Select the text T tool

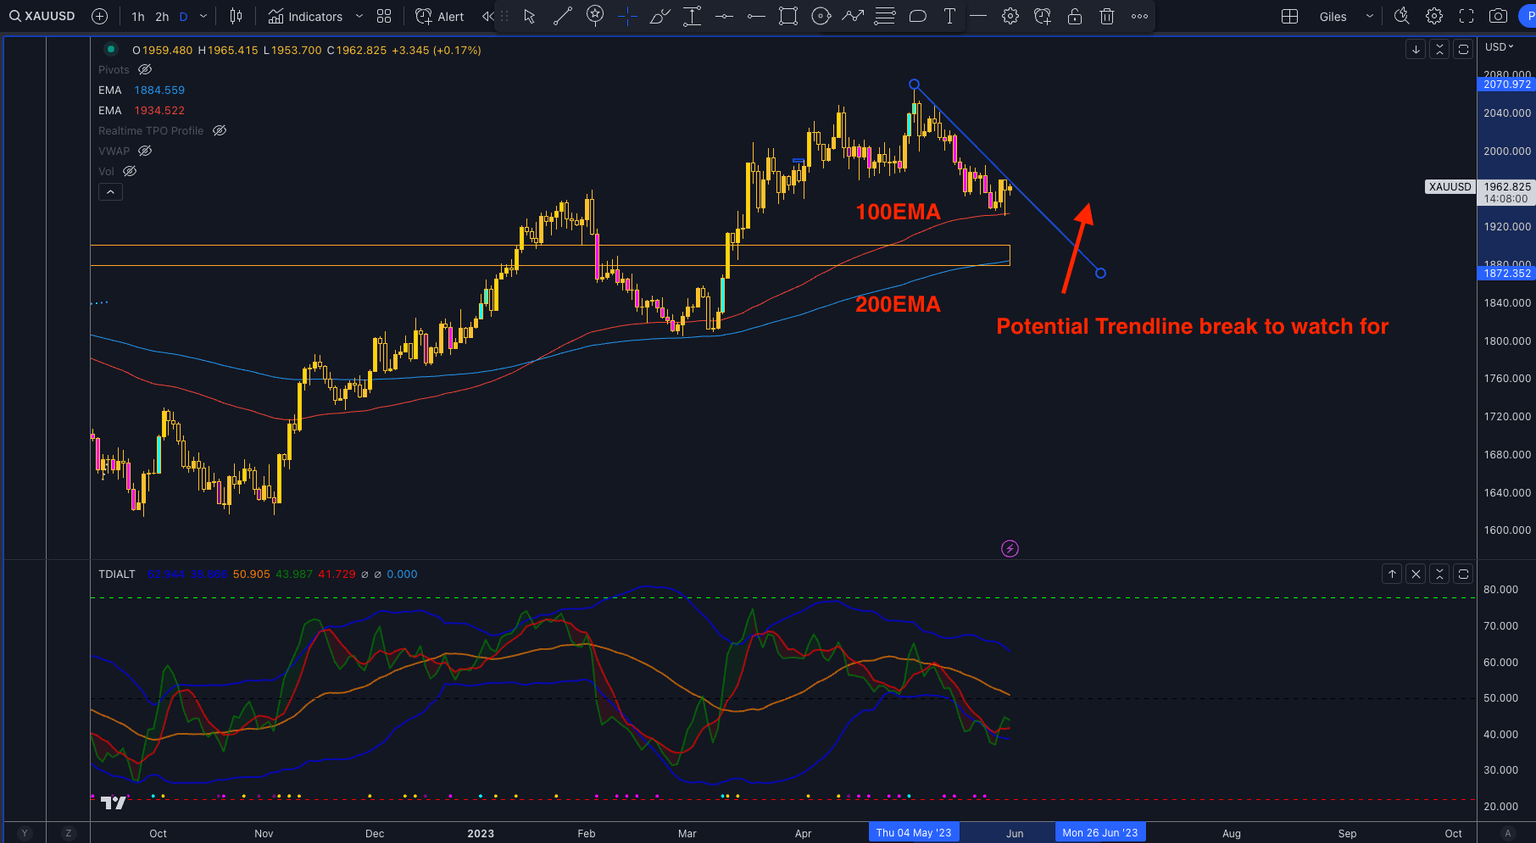pyautogui.click(x=950, y=16)
